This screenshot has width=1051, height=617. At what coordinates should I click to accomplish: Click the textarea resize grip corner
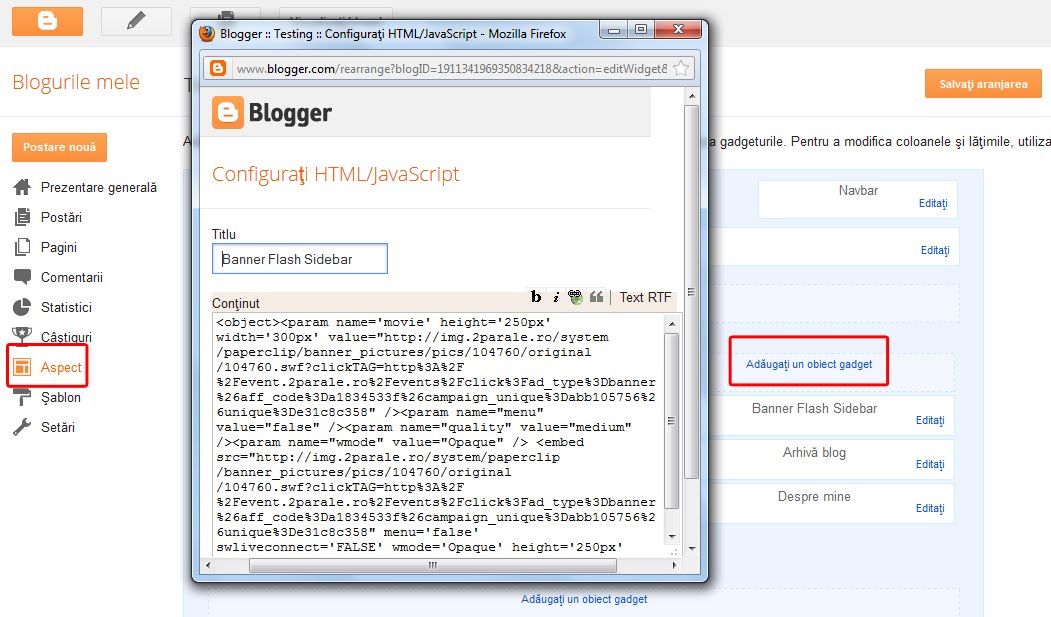point(673,551)
